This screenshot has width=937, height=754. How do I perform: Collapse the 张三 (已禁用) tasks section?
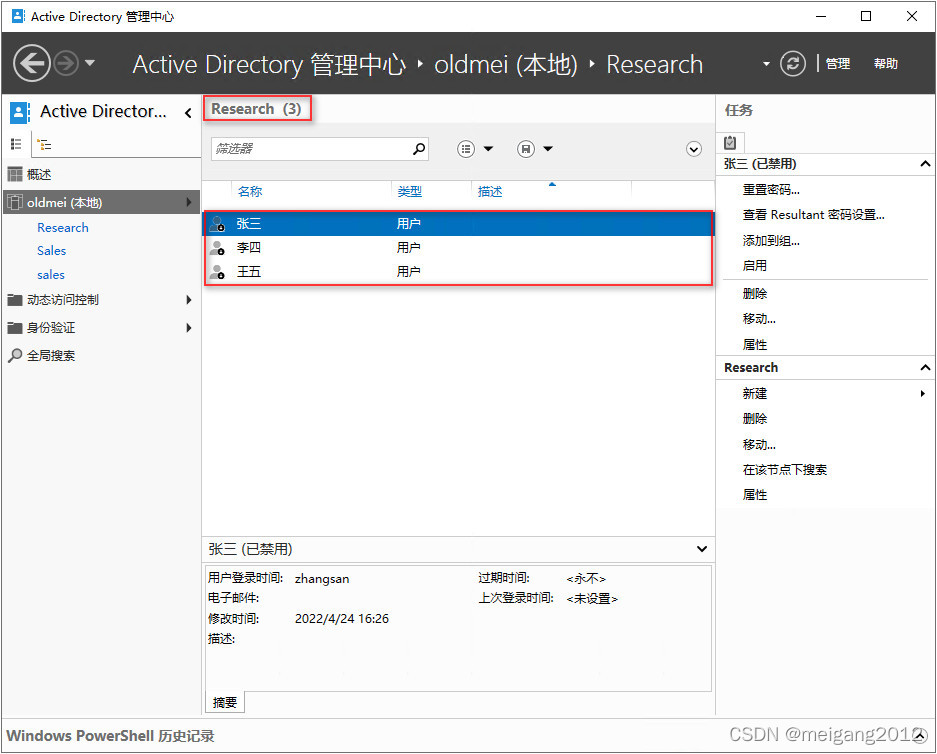pyautogui.click(x=925, y=164)
